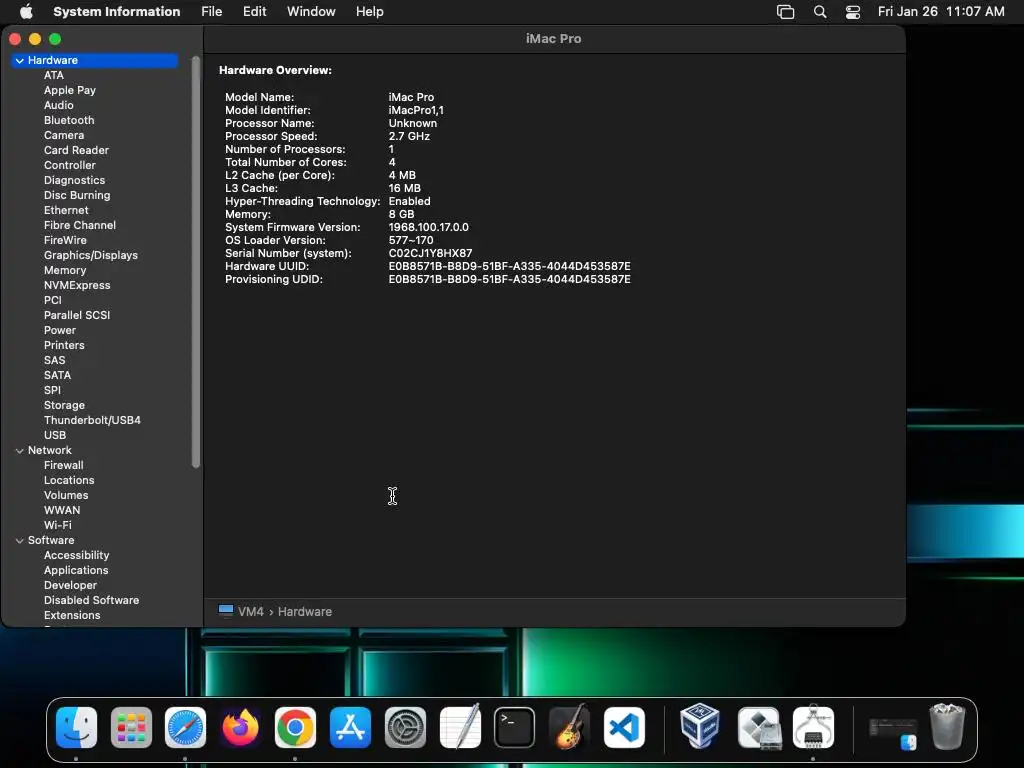This screenshot has width=1024, height=768.
Task: Click the firmware version 1968.100.17.0.0
Action: tap(428, 227)
